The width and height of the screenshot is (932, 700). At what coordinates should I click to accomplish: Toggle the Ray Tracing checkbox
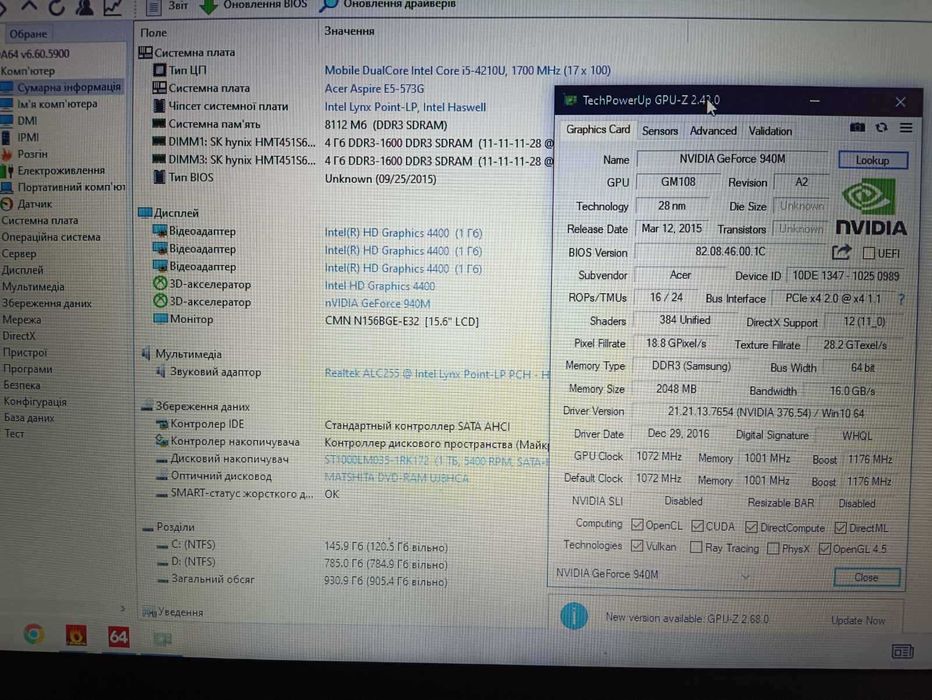[x=696, y=547]
